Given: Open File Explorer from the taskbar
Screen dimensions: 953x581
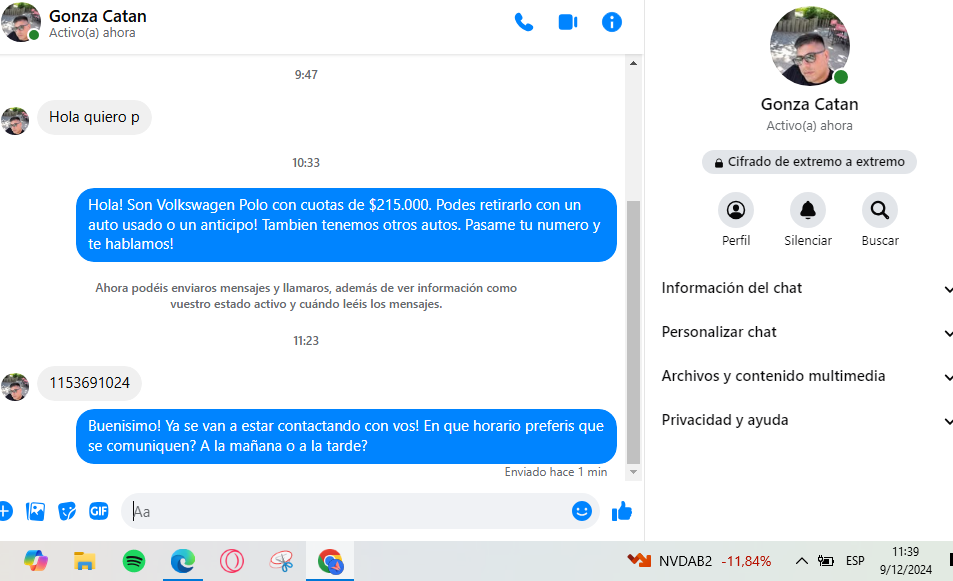Looking at the screenshot, I should pyautogui.click(x=84, y=560).
